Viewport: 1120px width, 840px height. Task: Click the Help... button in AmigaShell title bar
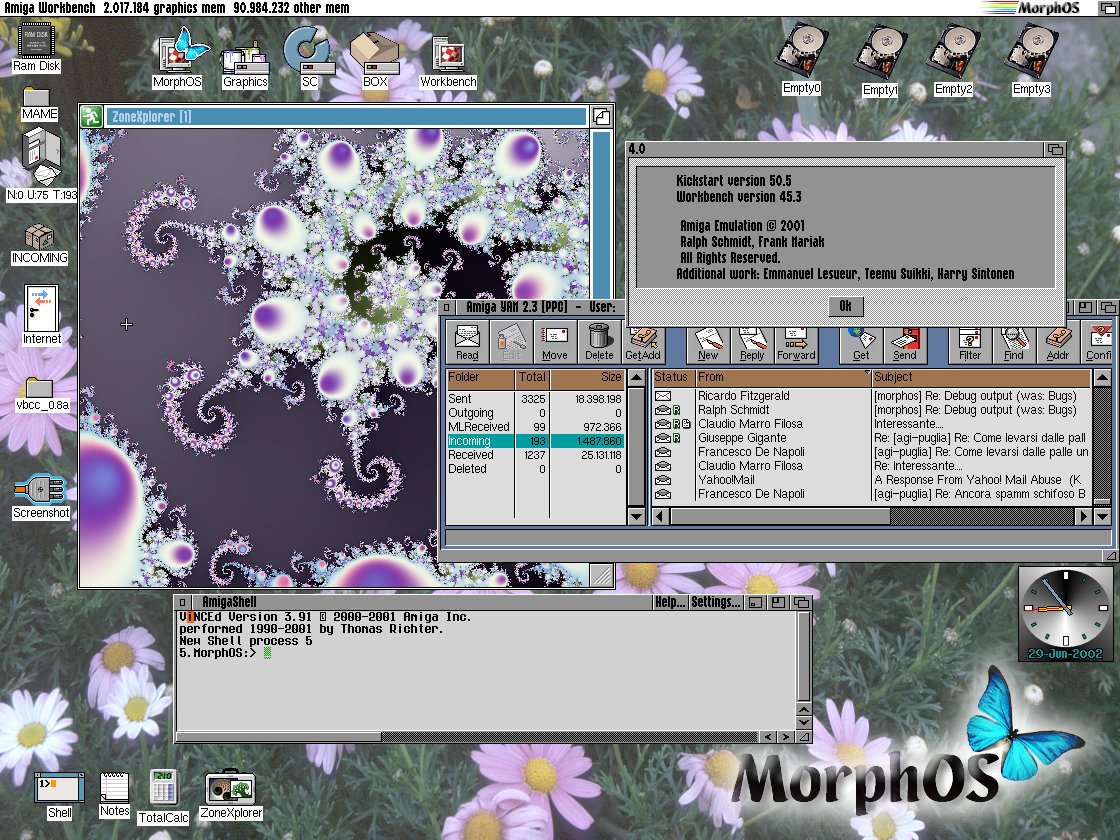click(669, 602)
